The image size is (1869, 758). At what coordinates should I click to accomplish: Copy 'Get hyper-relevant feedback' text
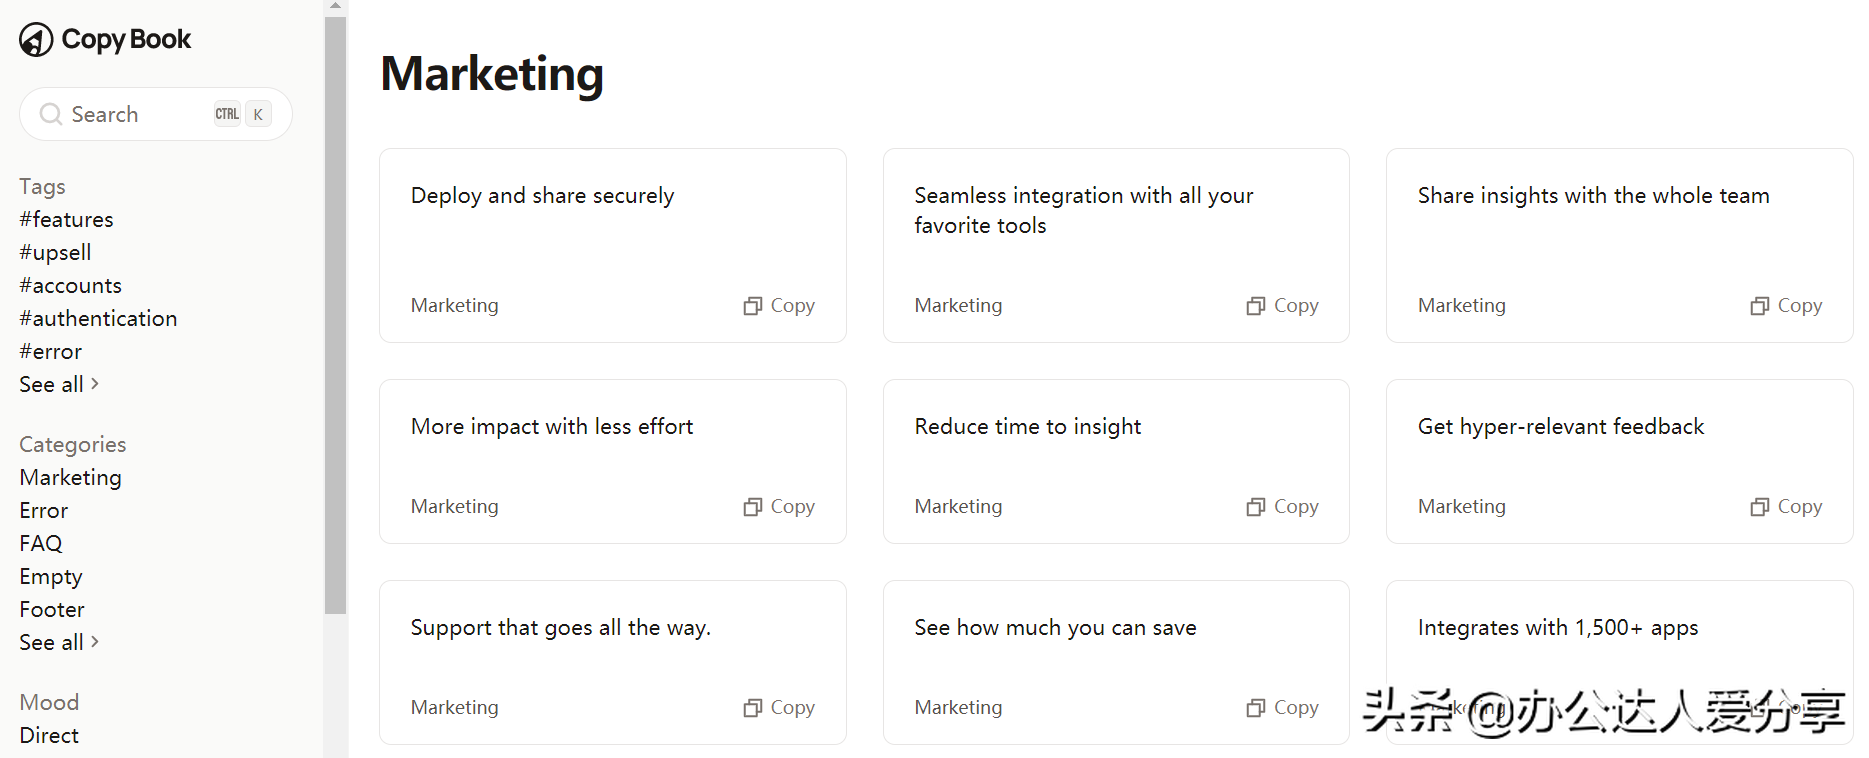pos(1786,507)
